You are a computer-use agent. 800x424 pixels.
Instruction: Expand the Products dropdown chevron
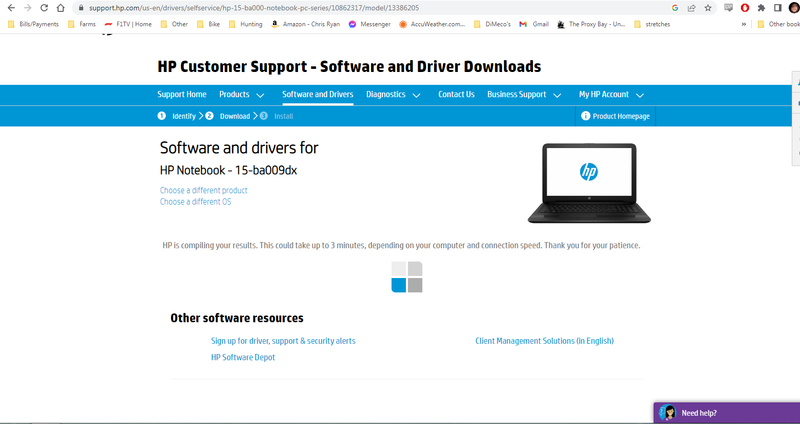click(260, 95)
